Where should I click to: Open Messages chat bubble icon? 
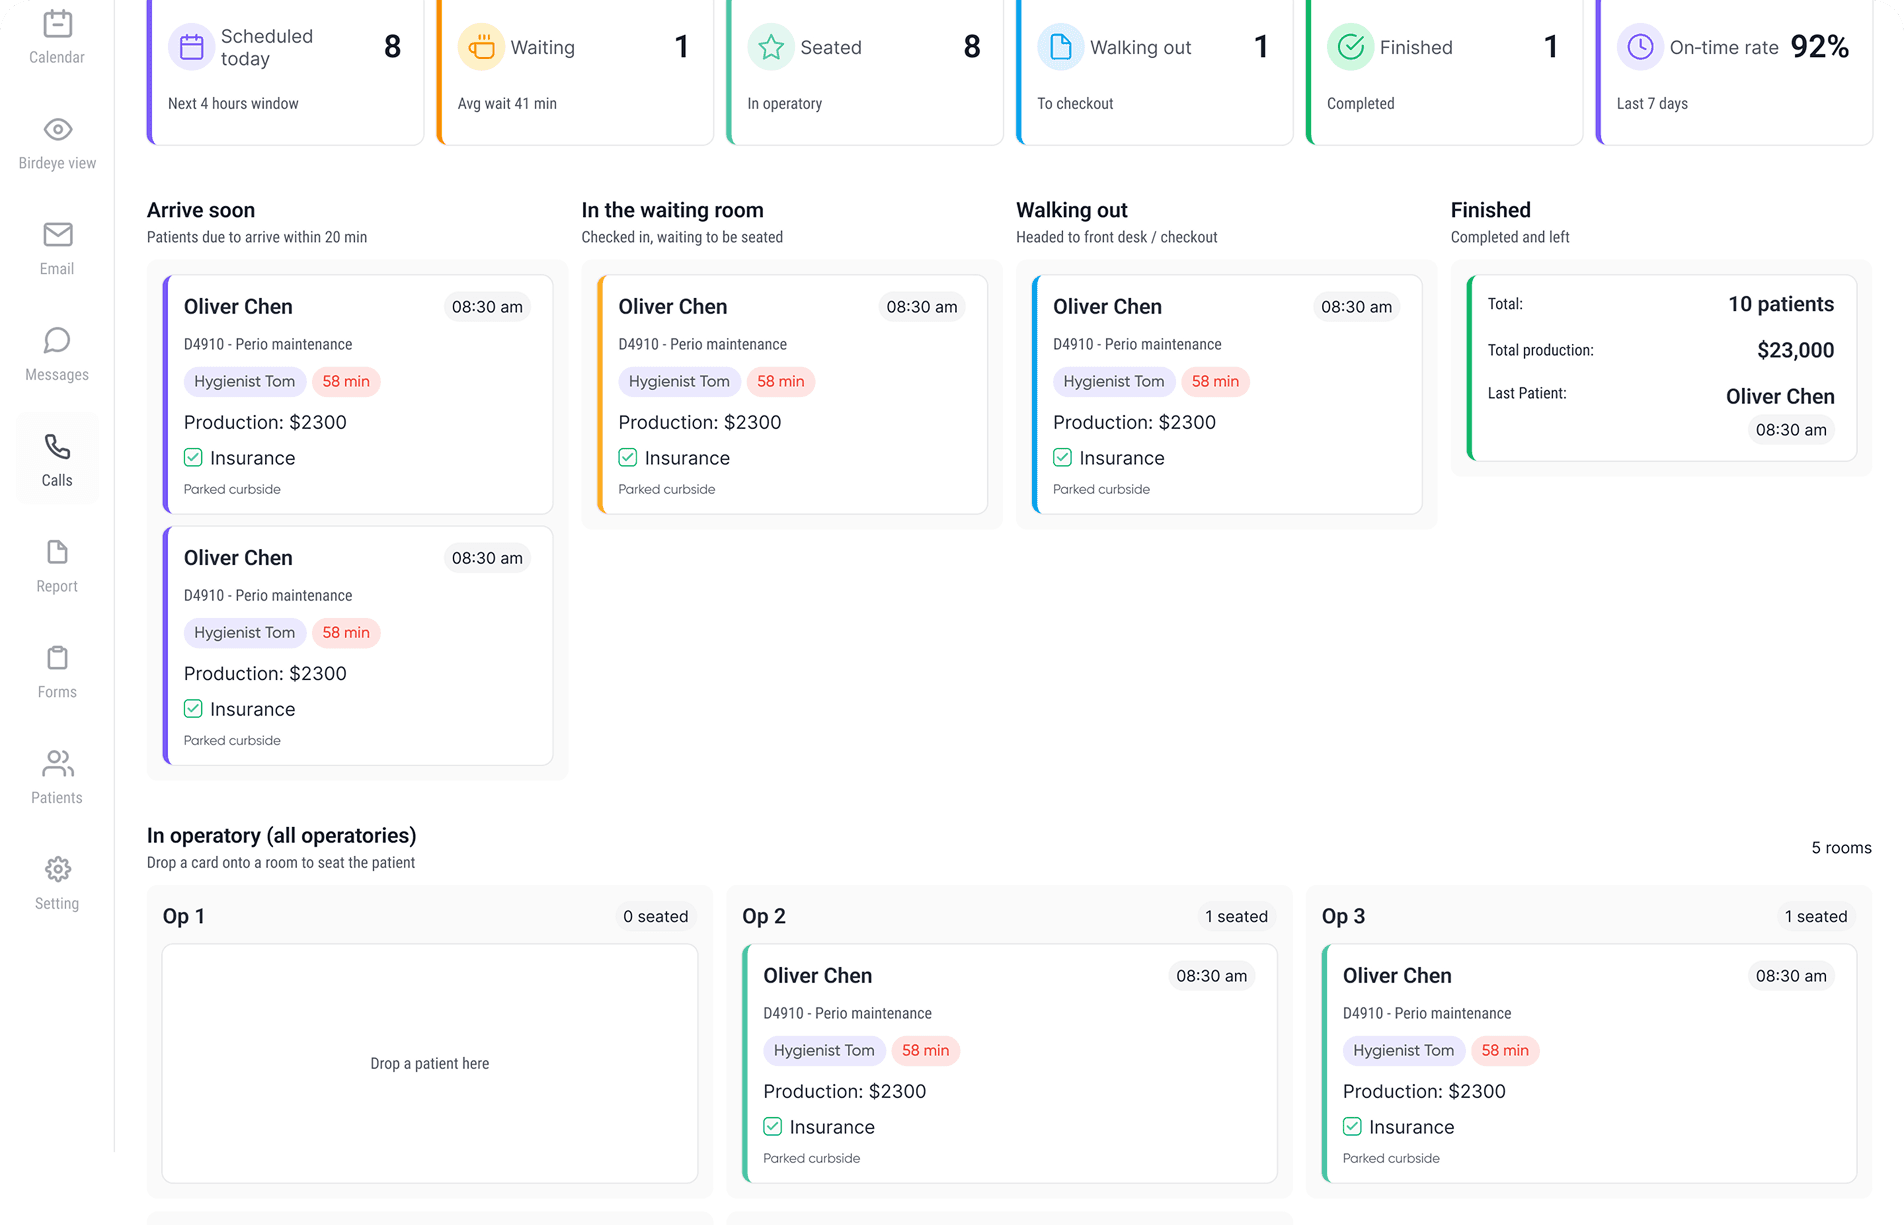tap(57, 341)
